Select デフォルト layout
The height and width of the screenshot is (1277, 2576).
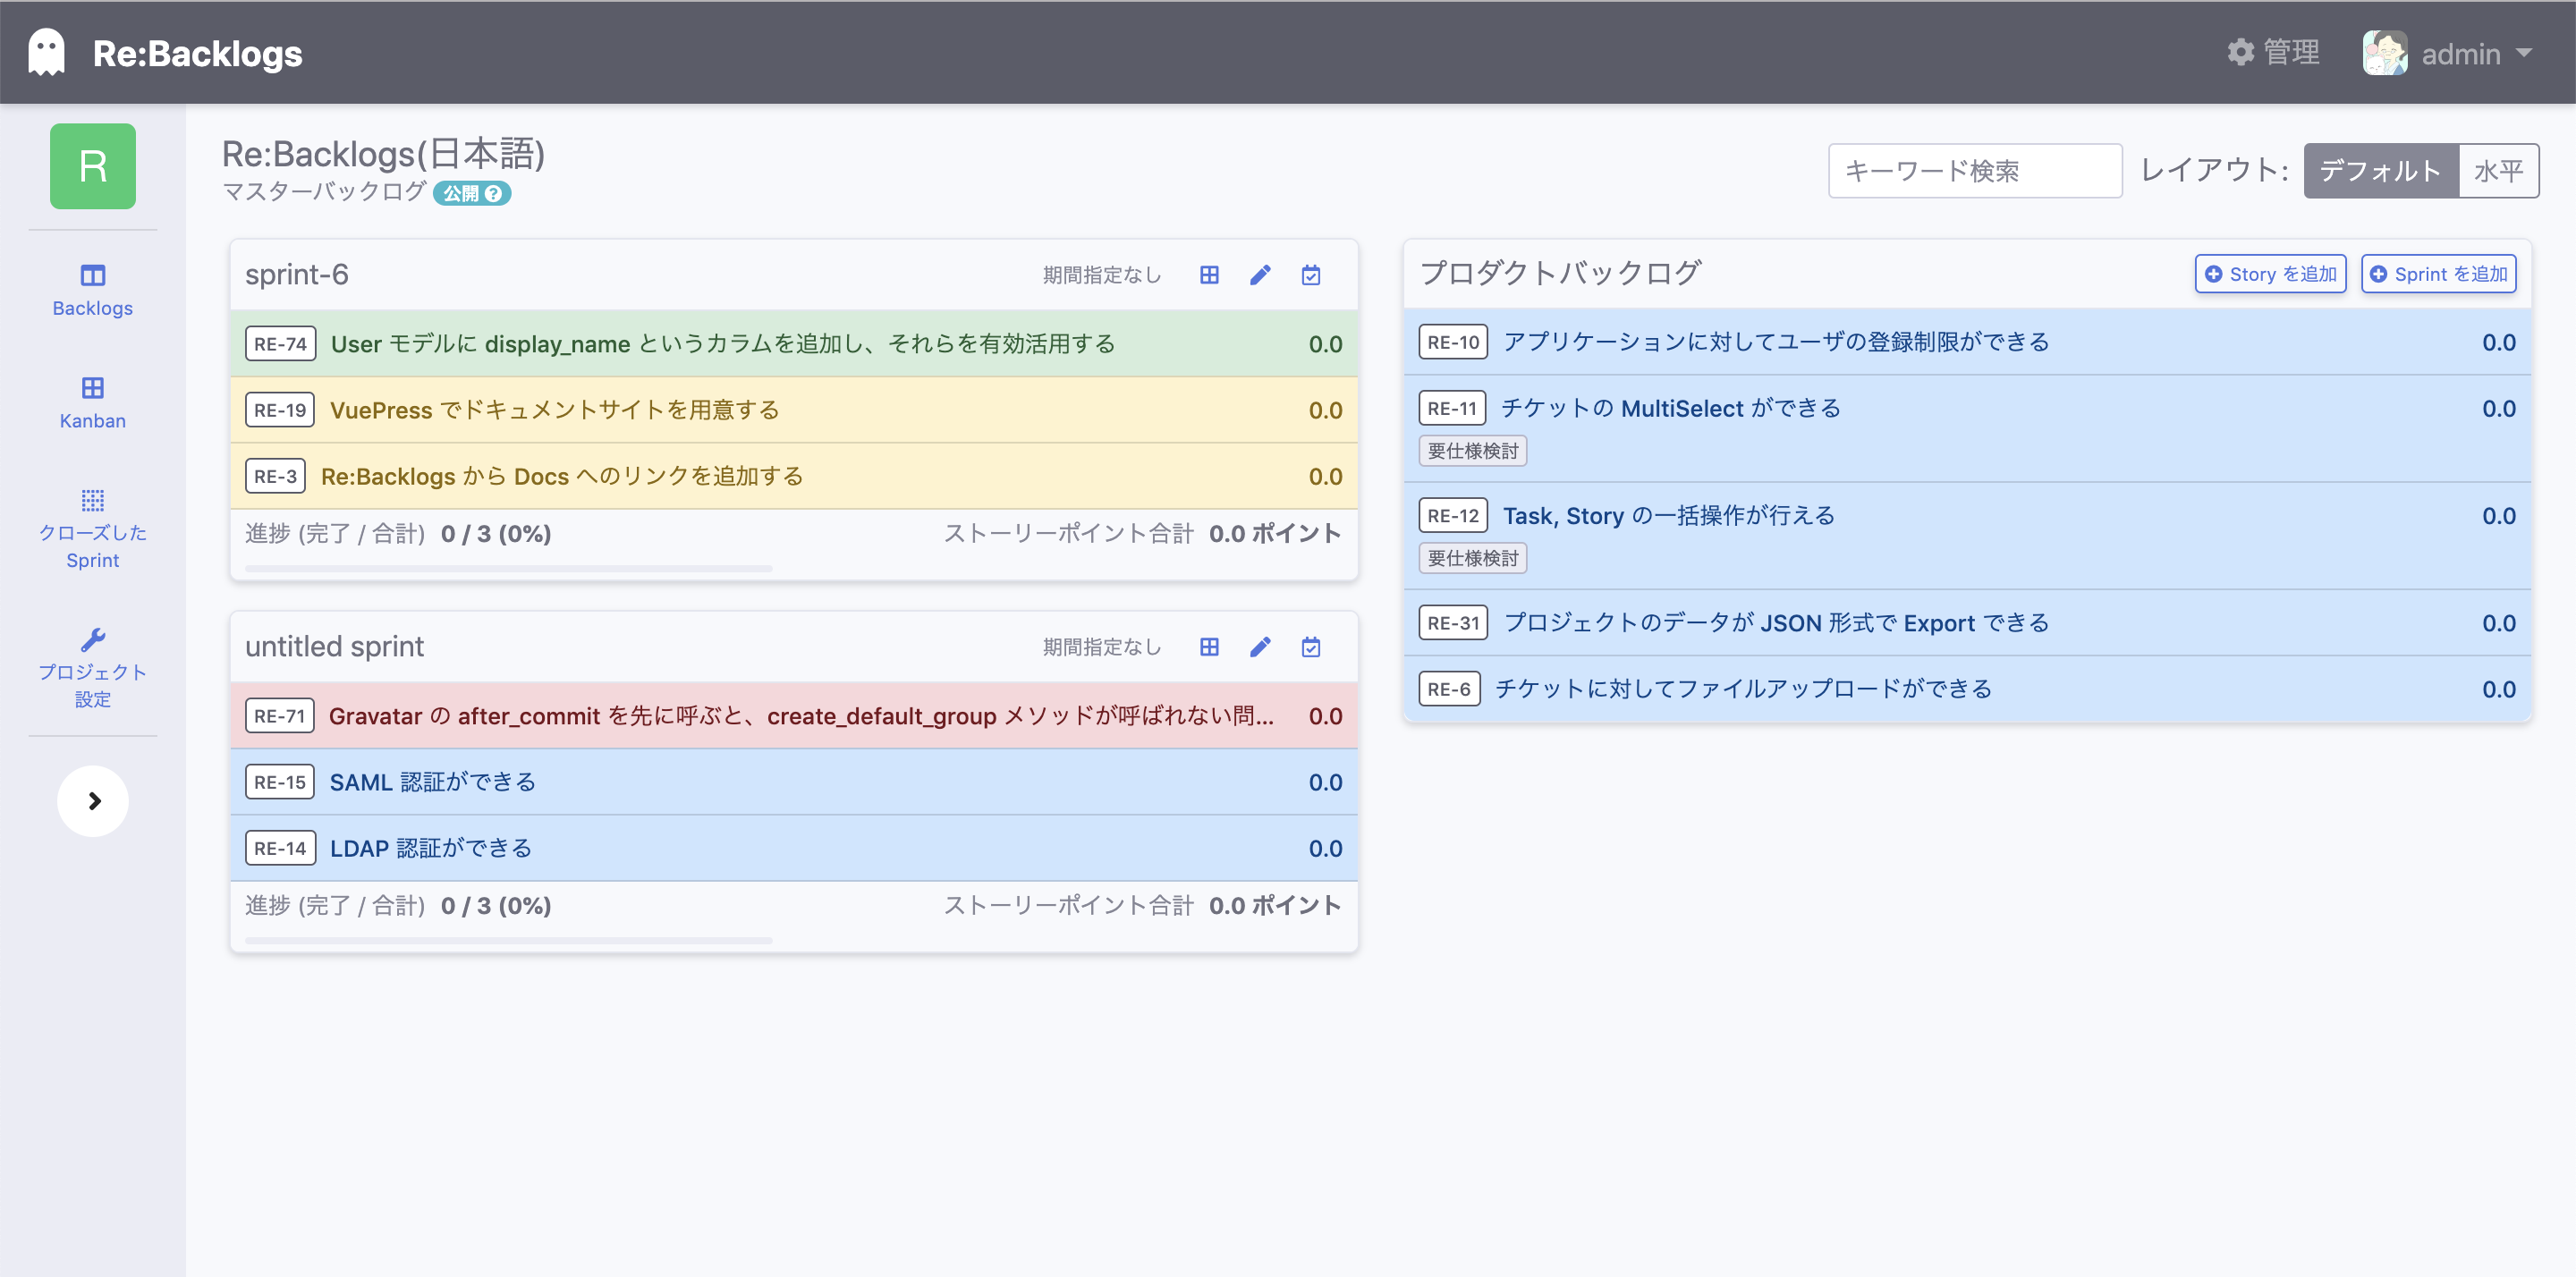(2381, 171)
